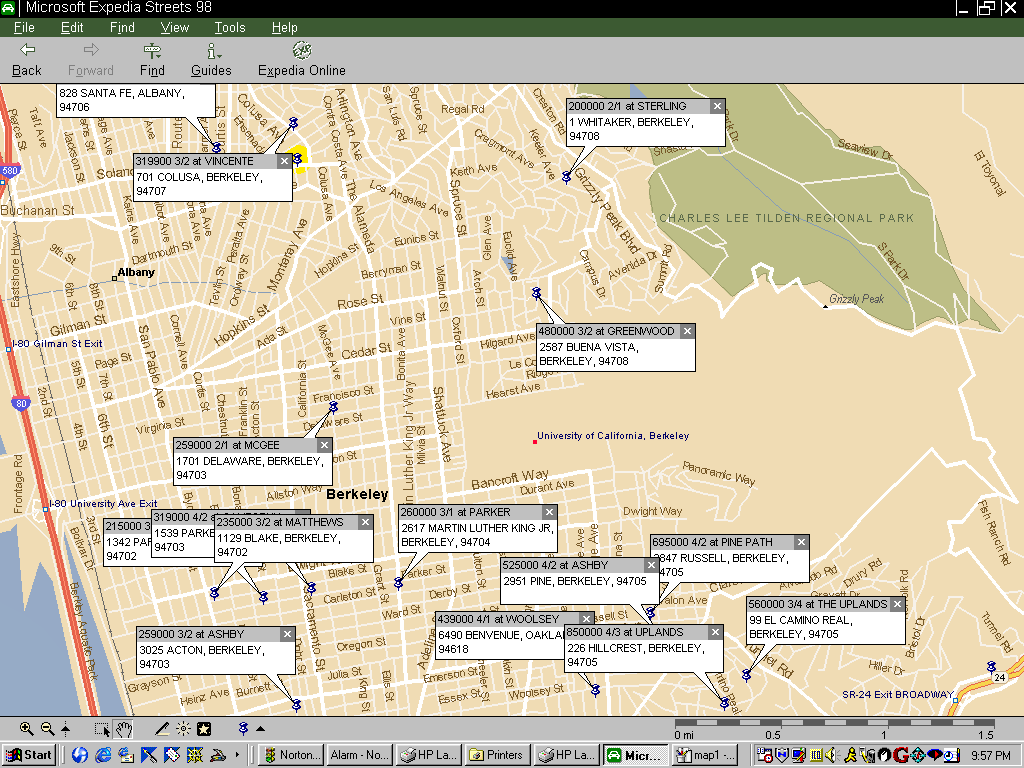Close the 695000 4/2 at PINE PATH balloon
The image size is (1024, 768).
(x=801, y=542)
